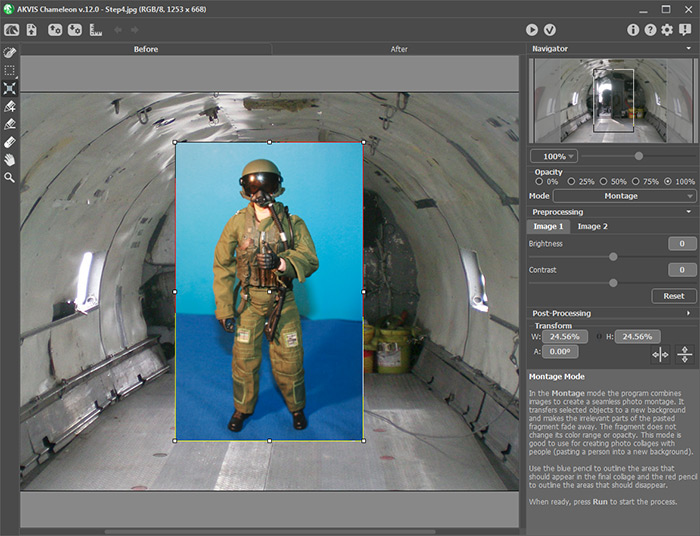The height and width of the screenshot is (536, 700).
Task: Set opacity to 0%
Action: (x=539, y=182)
